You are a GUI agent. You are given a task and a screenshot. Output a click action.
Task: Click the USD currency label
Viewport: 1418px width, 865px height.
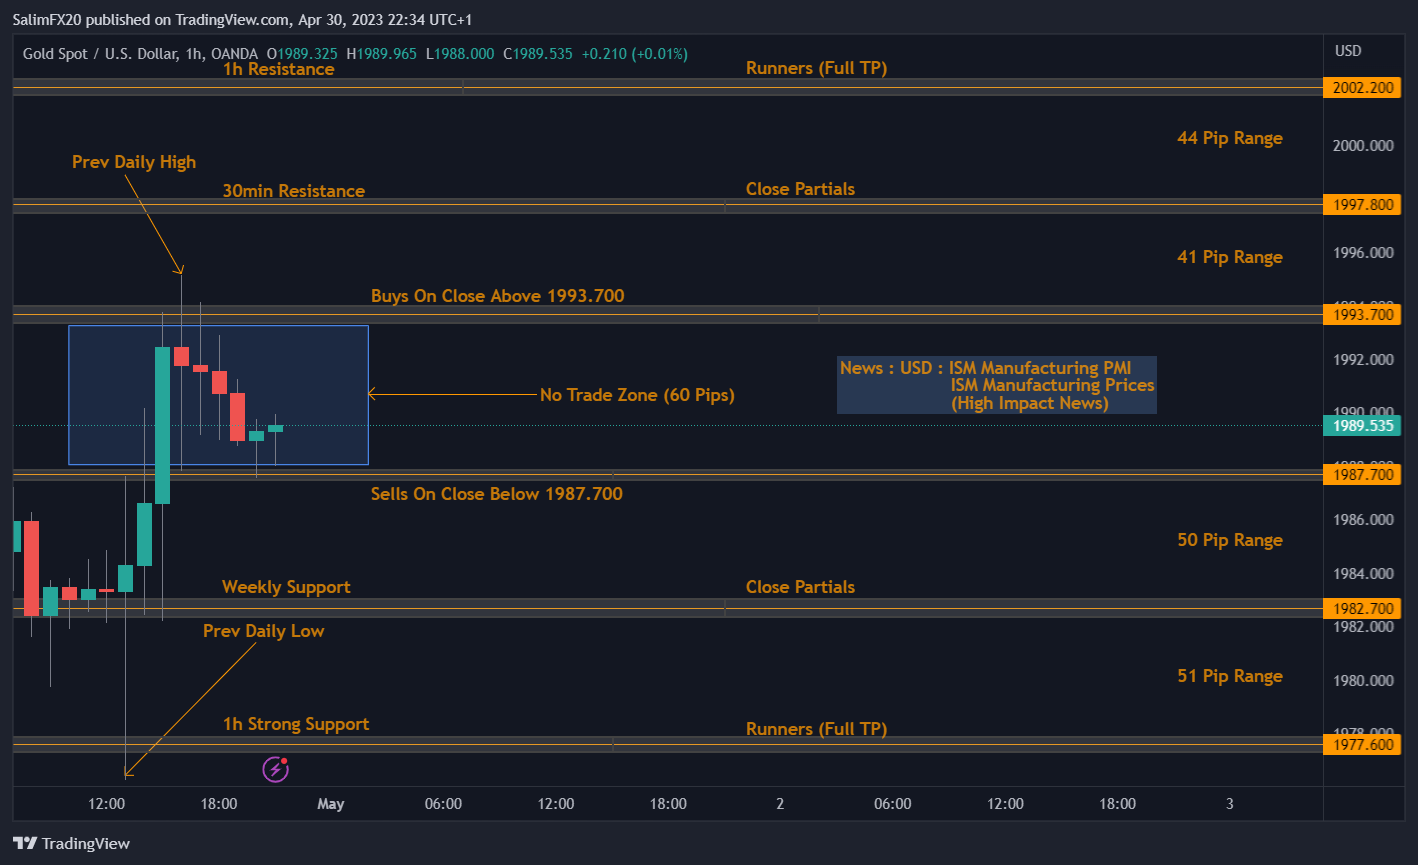(1348, 51)
